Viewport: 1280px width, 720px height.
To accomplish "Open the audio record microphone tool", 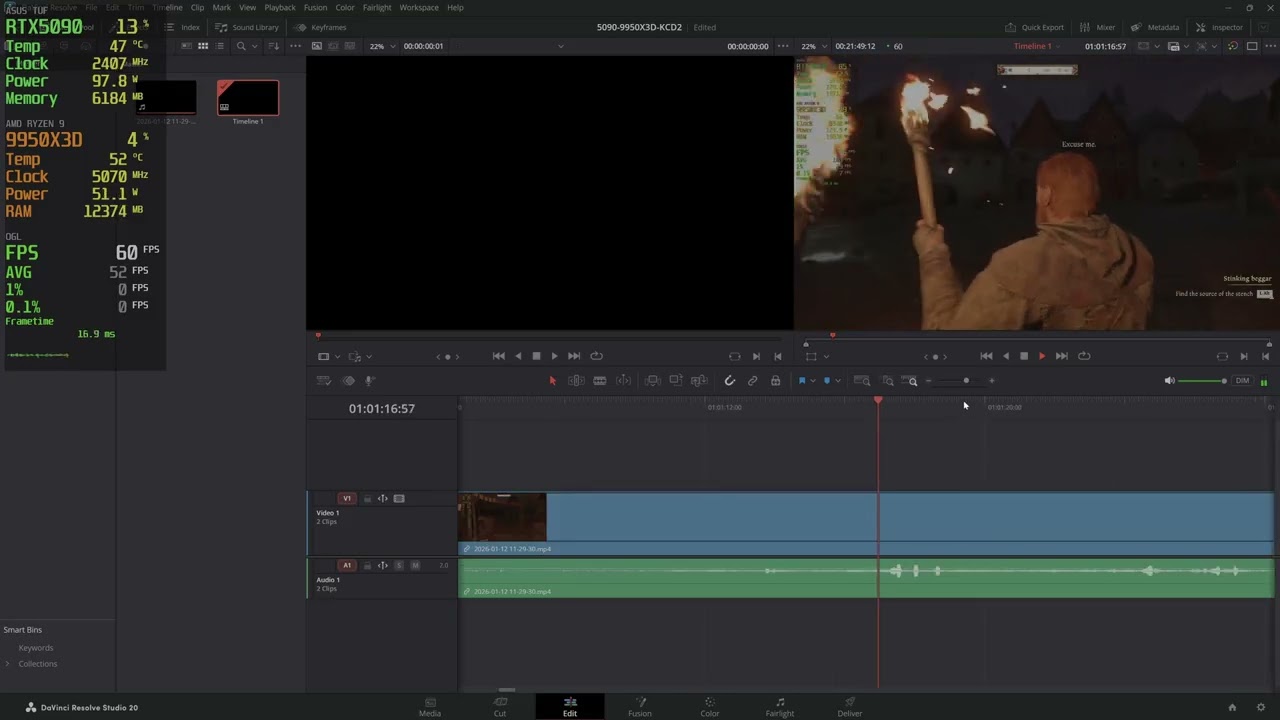I will pyautogui.click(x=370, y=381).
